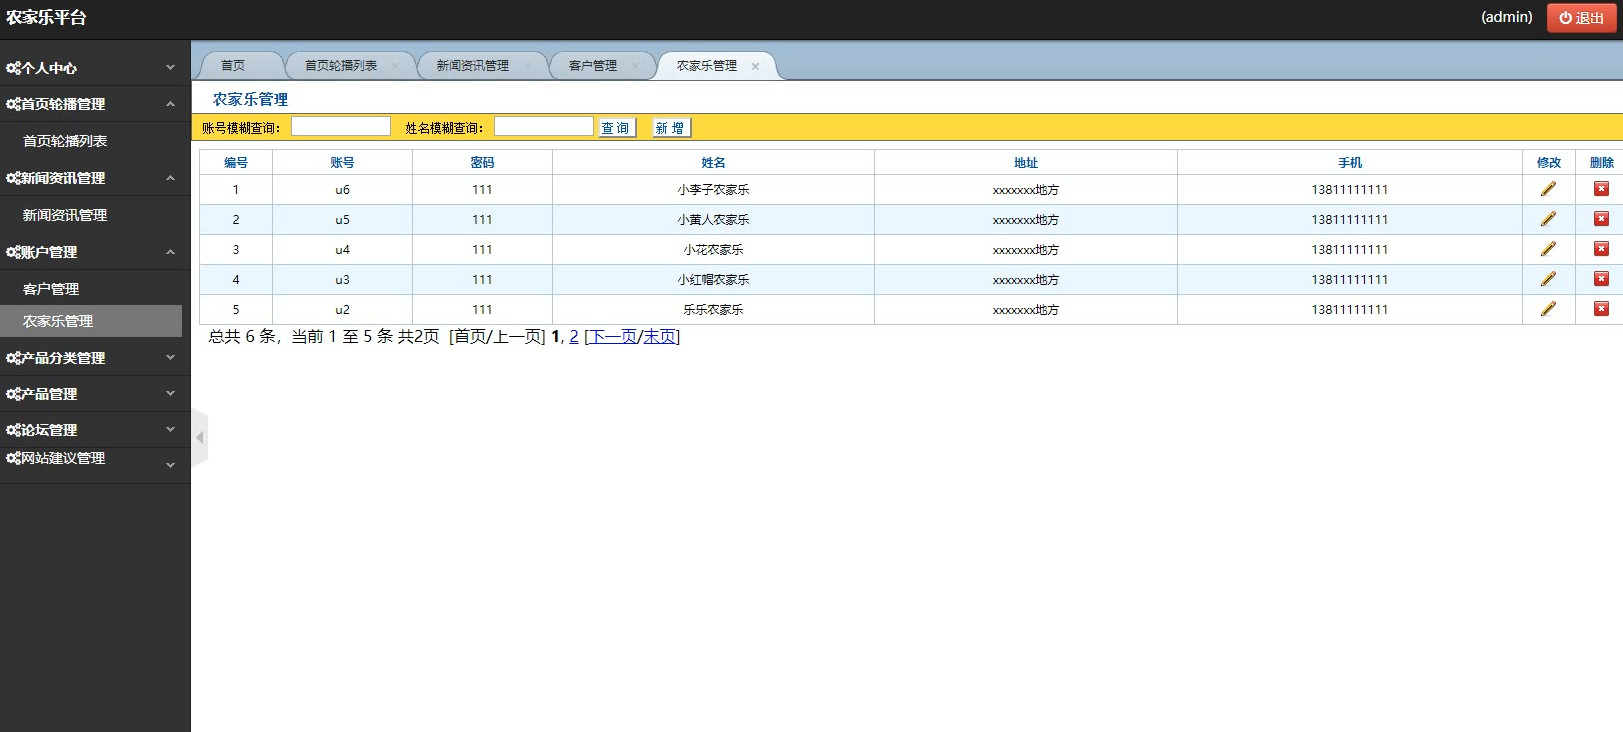Select the 小红帽农家乐 name cell
The height and width of the screenshot is (732, 1623).
point(713,280)
